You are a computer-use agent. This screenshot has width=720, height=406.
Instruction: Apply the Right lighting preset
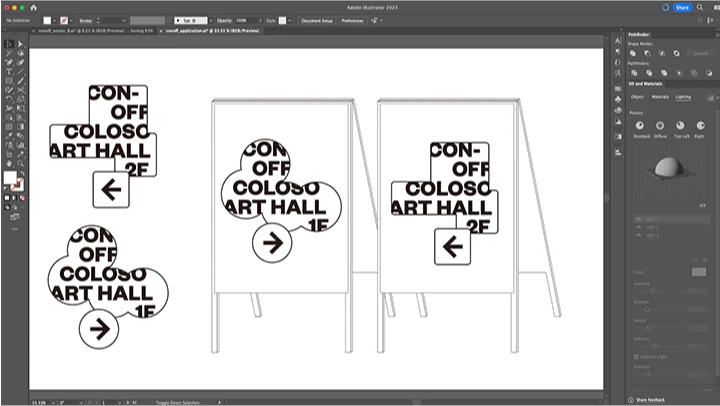(x=700, y=125)
